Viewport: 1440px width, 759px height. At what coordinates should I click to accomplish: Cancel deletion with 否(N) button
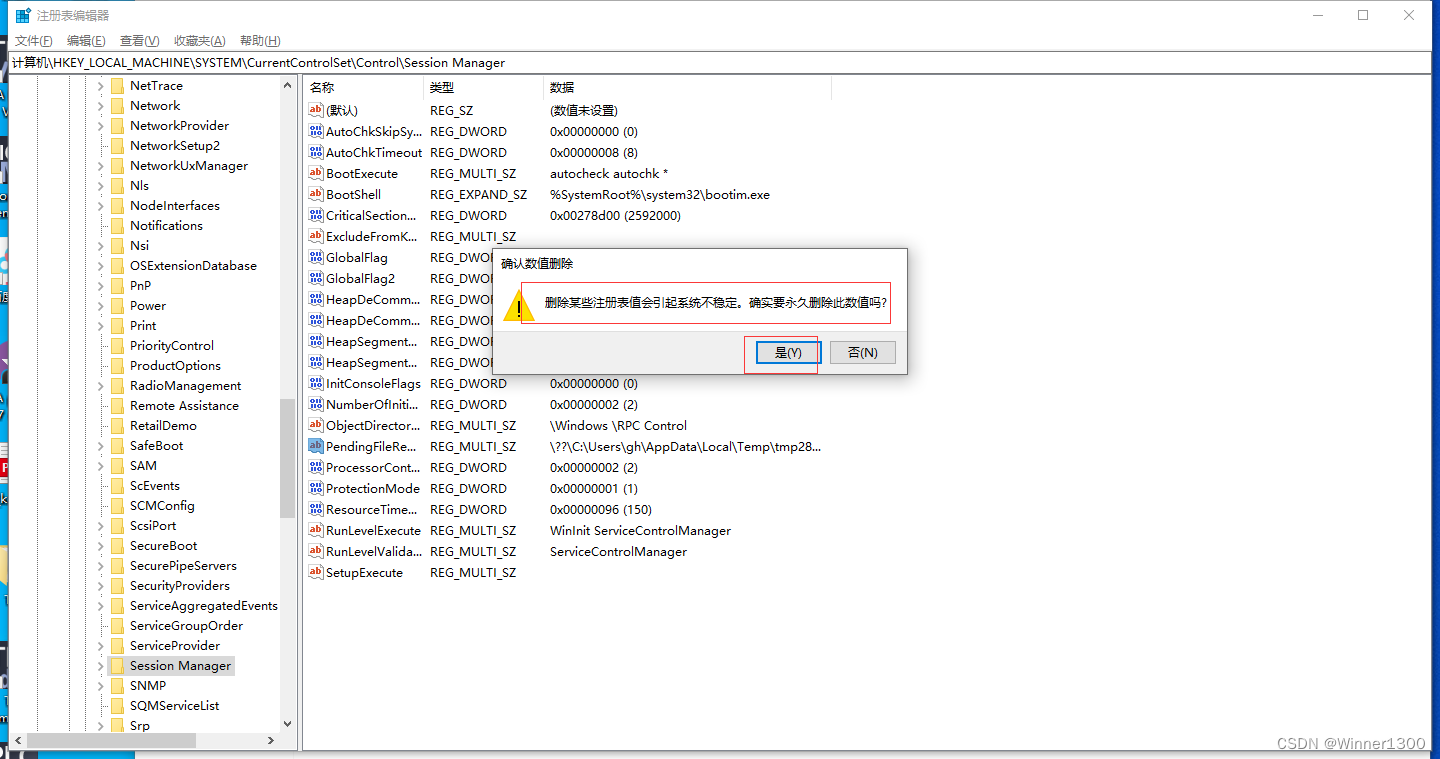click(862, 352)
